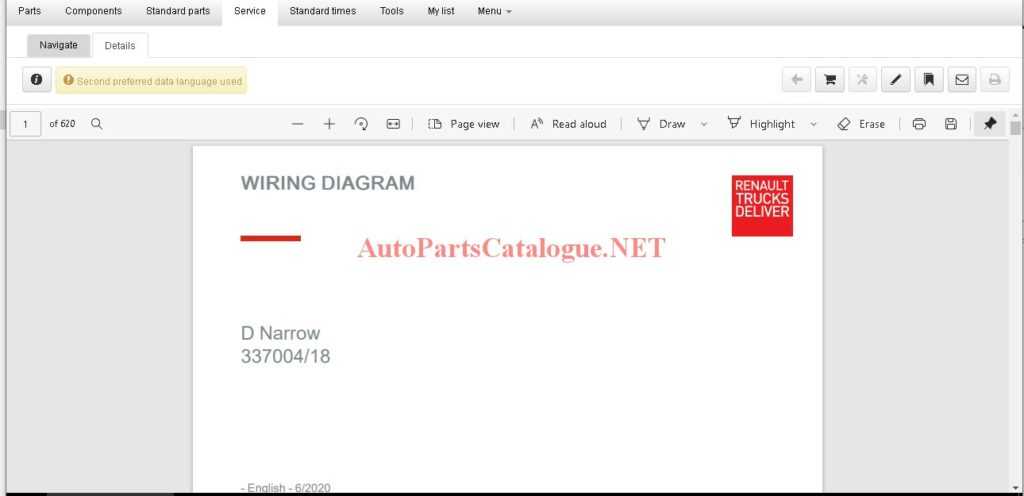Click the scrollbar down arrow

point(1015,488)
